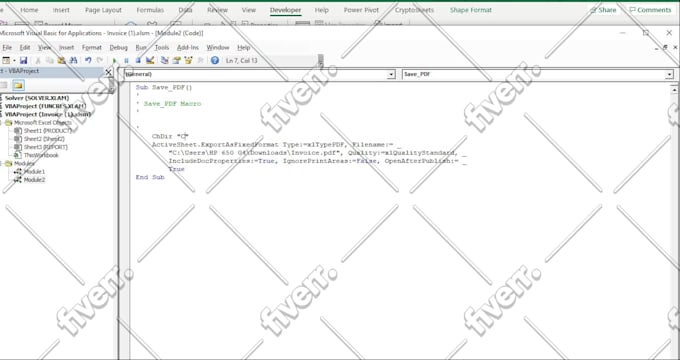680x360 pixels.
Task: Open the Tools menu
Action: pyautogui.click(x=162, y=47)
